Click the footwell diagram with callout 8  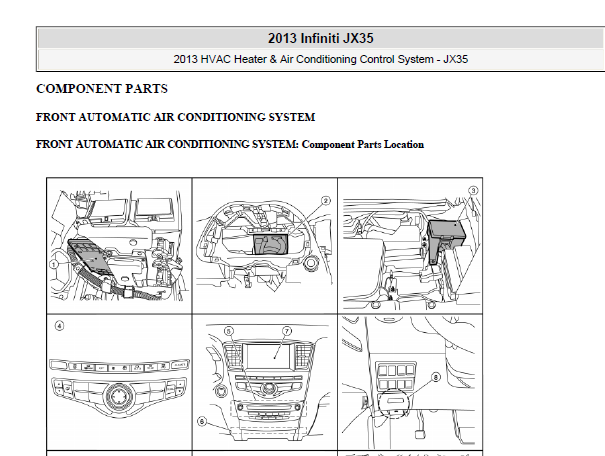tap(410, 382)
